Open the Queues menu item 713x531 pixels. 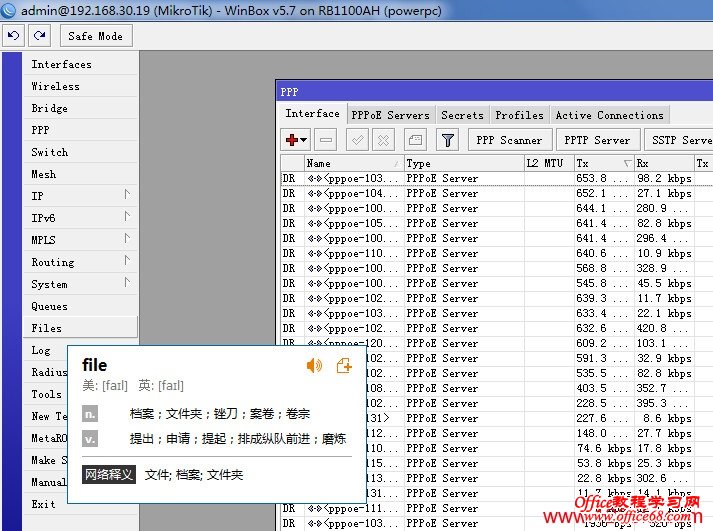(x=80, y=306)
